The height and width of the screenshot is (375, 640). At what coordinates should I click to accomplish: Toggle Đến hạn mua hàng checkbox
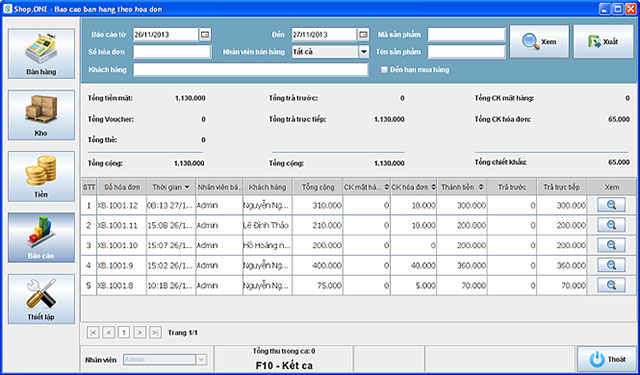pos(384,70)
